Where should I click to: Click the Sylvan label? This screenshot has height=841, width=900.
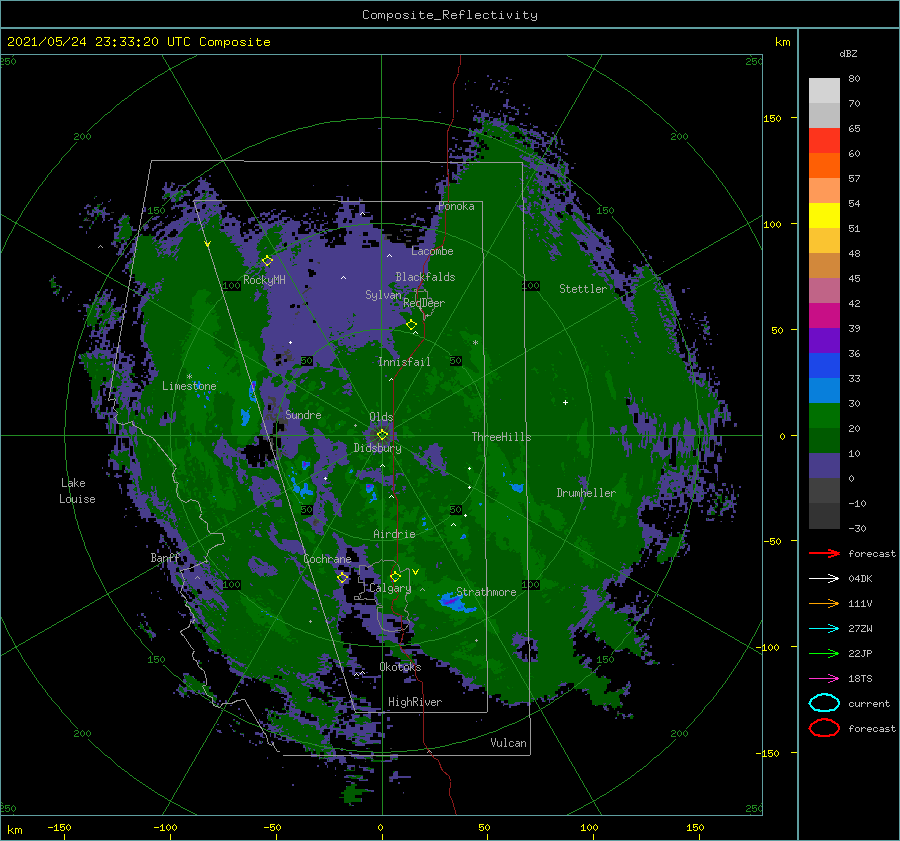383,295
